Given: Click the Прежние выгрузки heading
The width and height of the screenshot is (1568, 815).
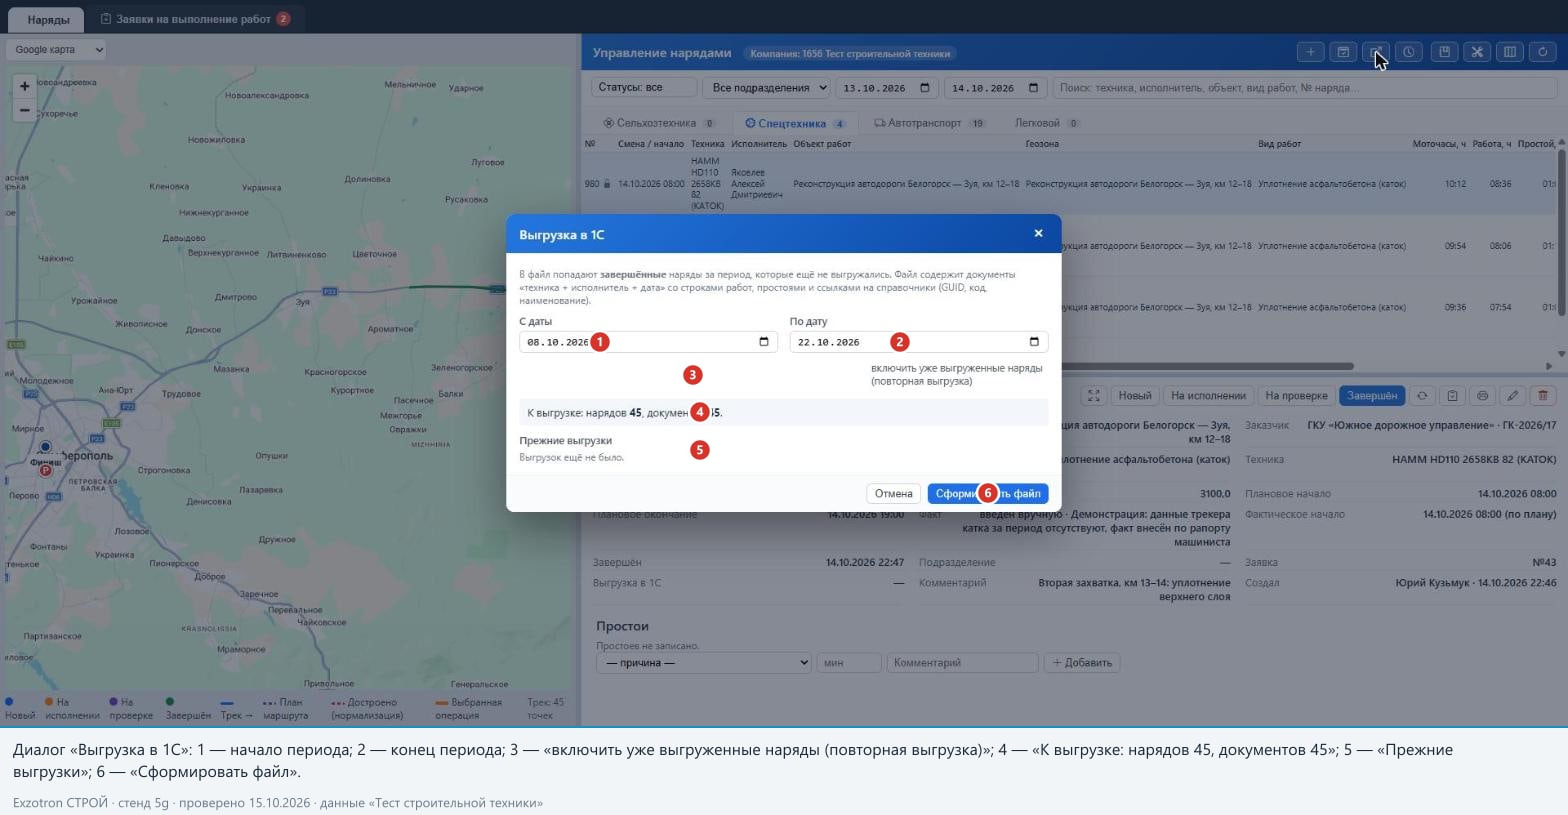Looking at the screenshot, I should (x=565, y=440).
